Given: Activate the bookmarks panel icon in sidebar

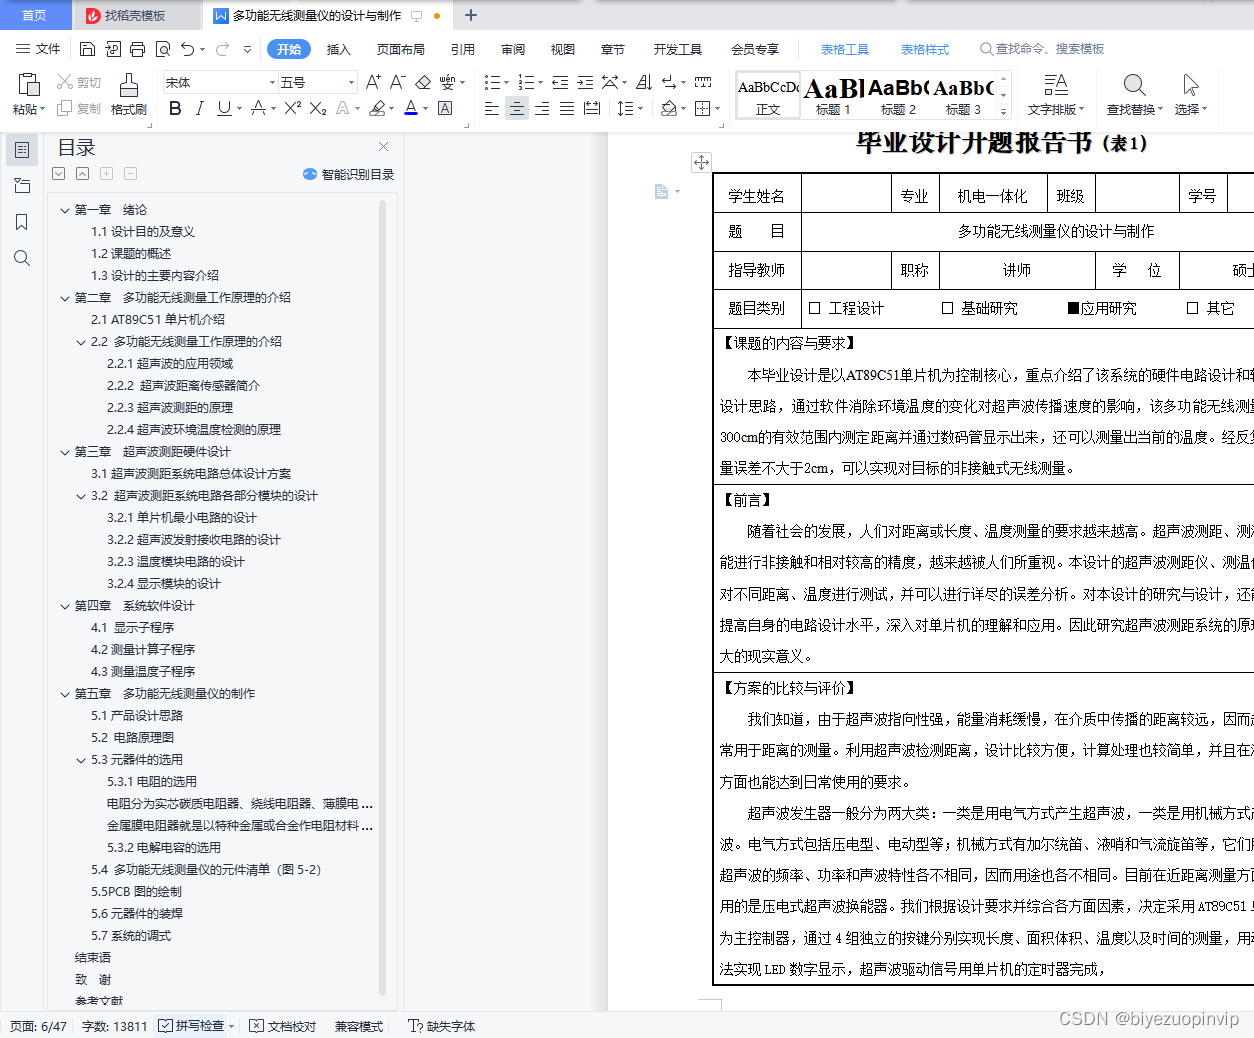Looking at the screenshot, I should (22, 221).
